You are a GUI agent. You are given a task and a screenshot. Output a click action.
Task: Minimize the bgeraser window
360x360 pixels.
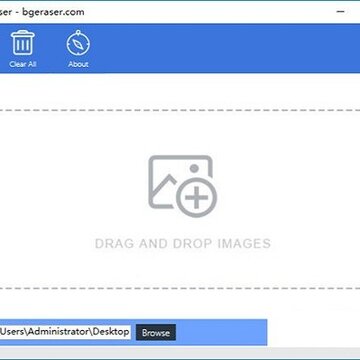pyautogui.click(x=340, y=12)
